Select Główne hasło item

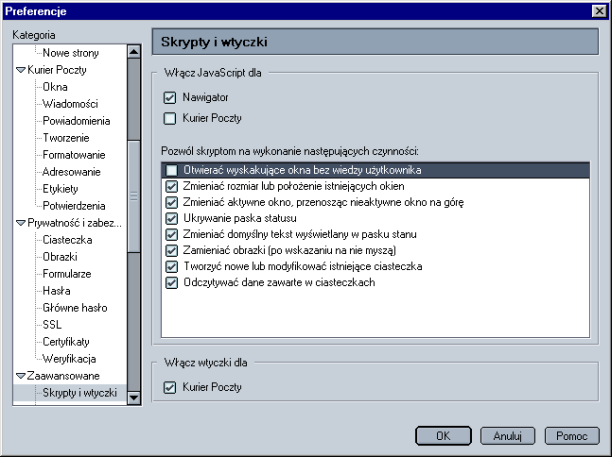tap(75, 308)
